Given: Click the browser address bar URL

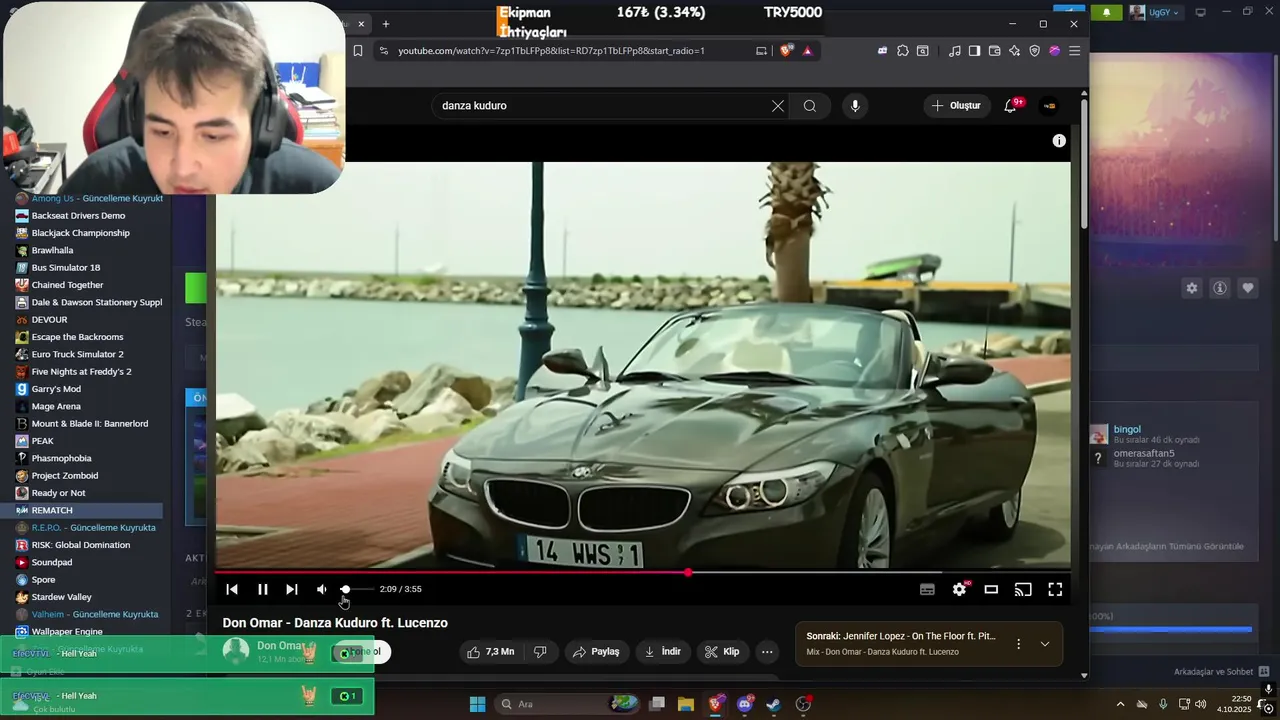Looking at the screenshot, I should click(551, 51).
